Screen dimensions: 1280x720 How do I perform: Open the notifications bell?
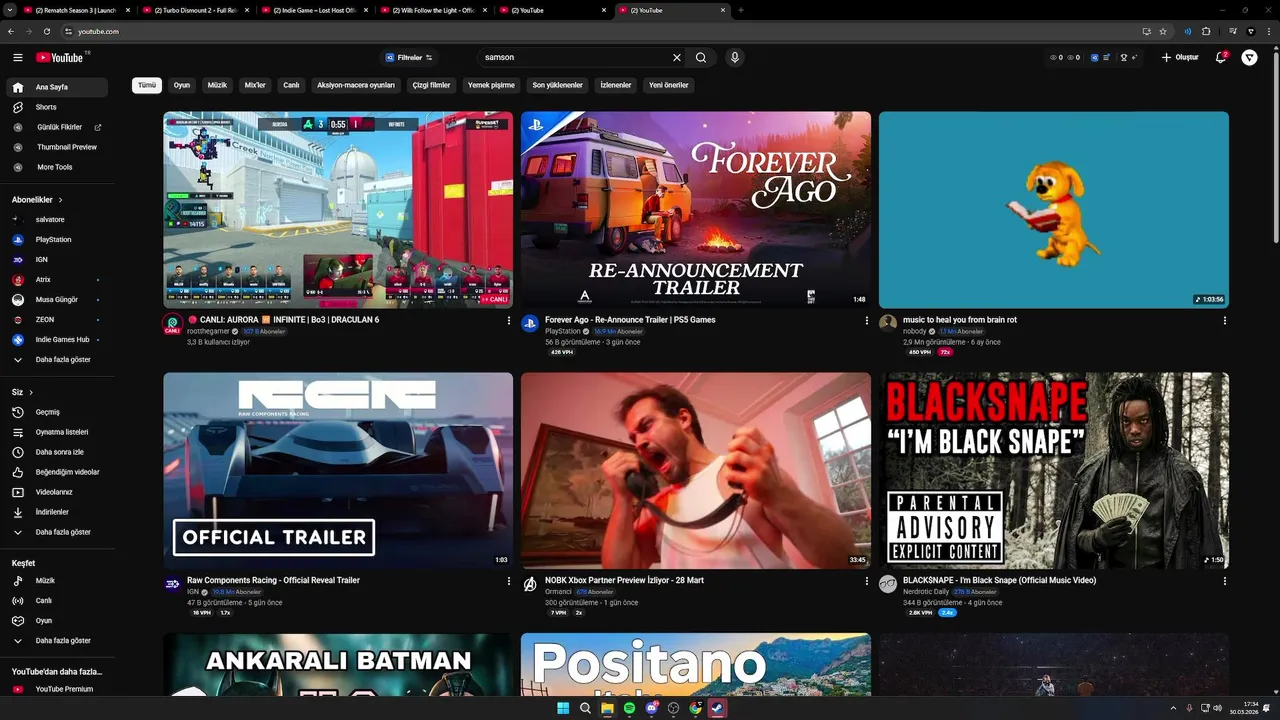point(1221,58)
